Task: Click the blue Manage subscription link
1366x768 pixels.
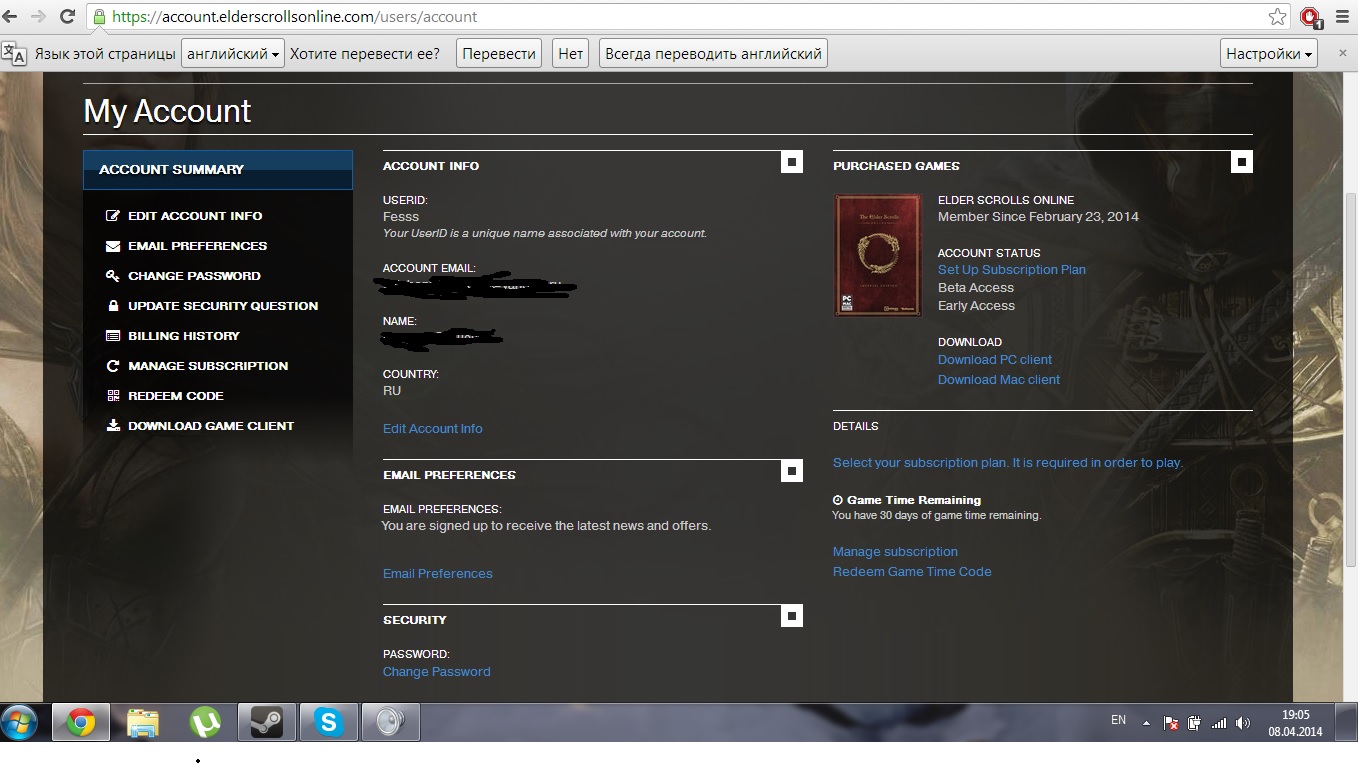Action: [895, 551]
